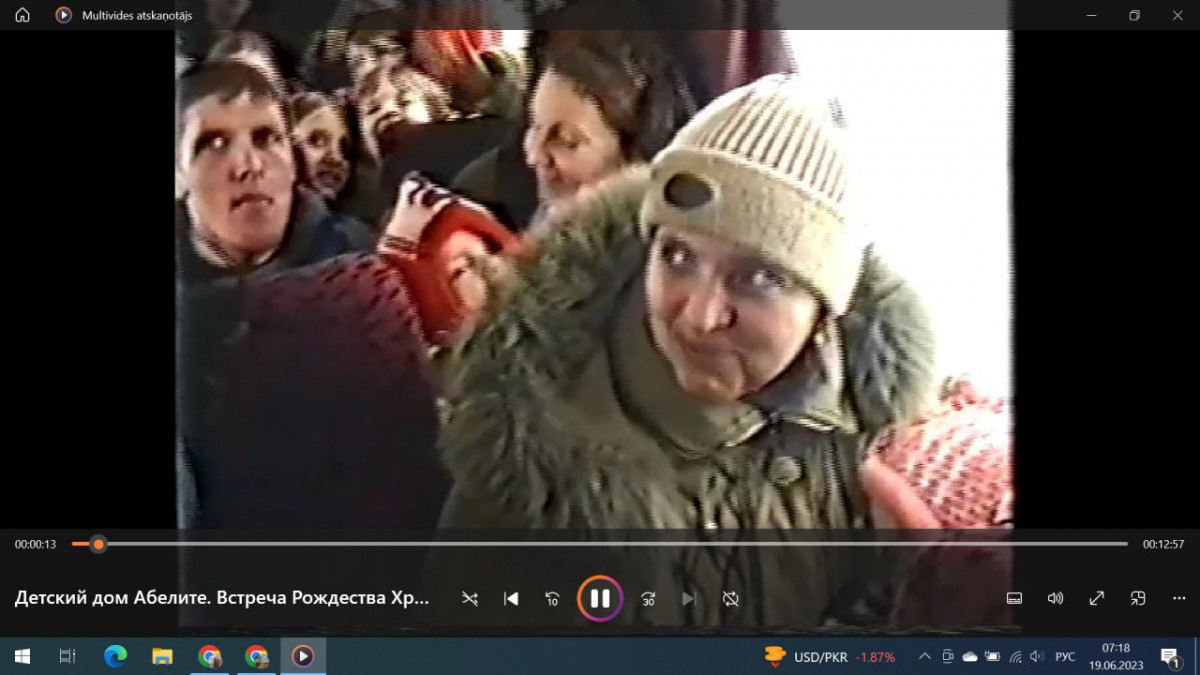Open the Chrome icon beside Media Player
Image resolution: width=1200 pixels, height=675 pixels.
click(256, 656)
